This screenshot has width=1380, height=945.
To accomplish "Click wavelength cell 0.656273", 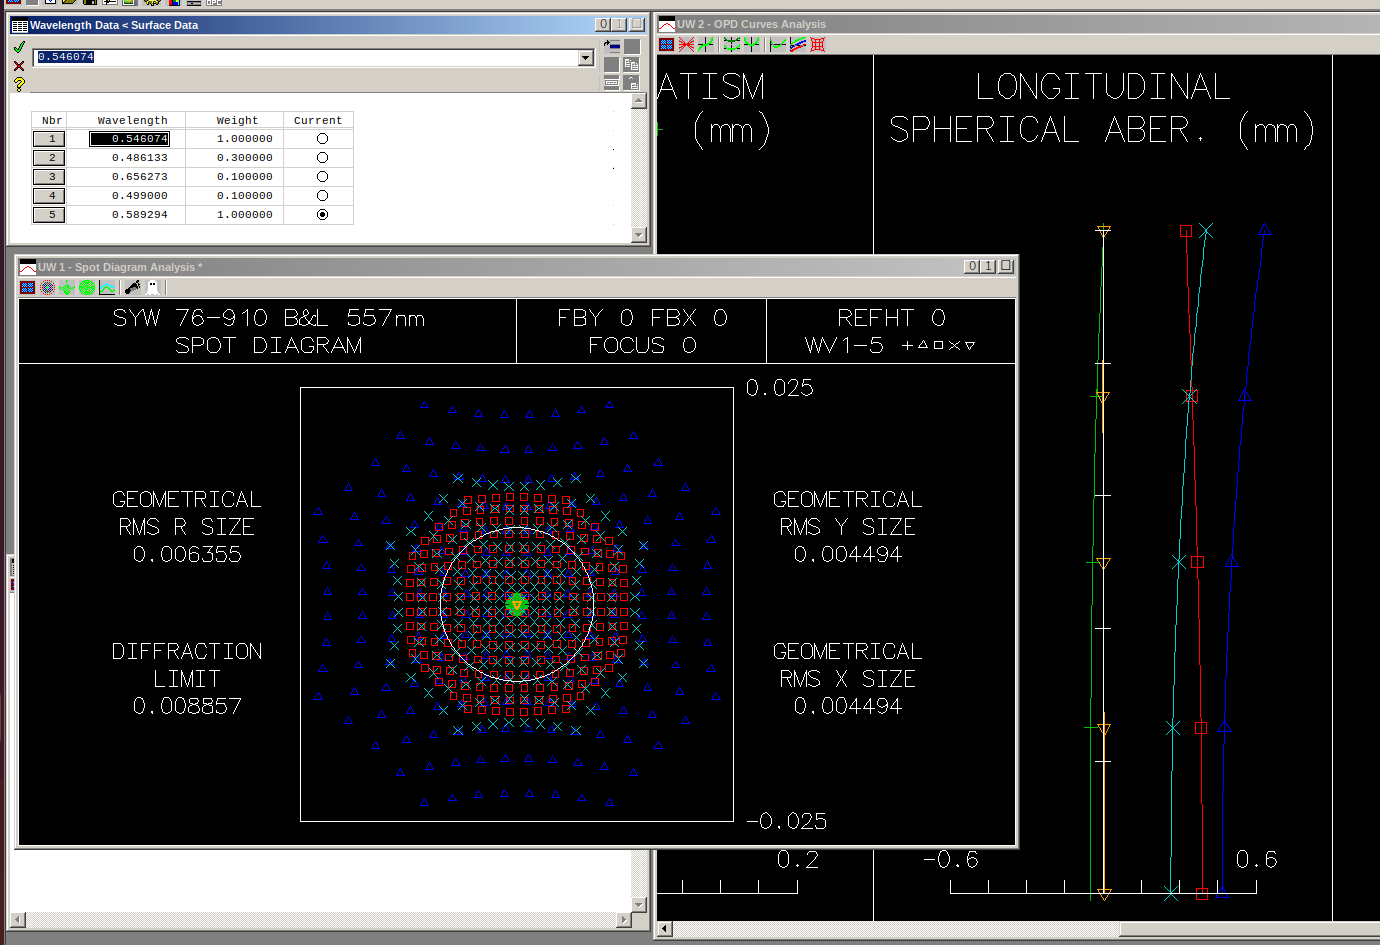I will (x=129, y=177).
